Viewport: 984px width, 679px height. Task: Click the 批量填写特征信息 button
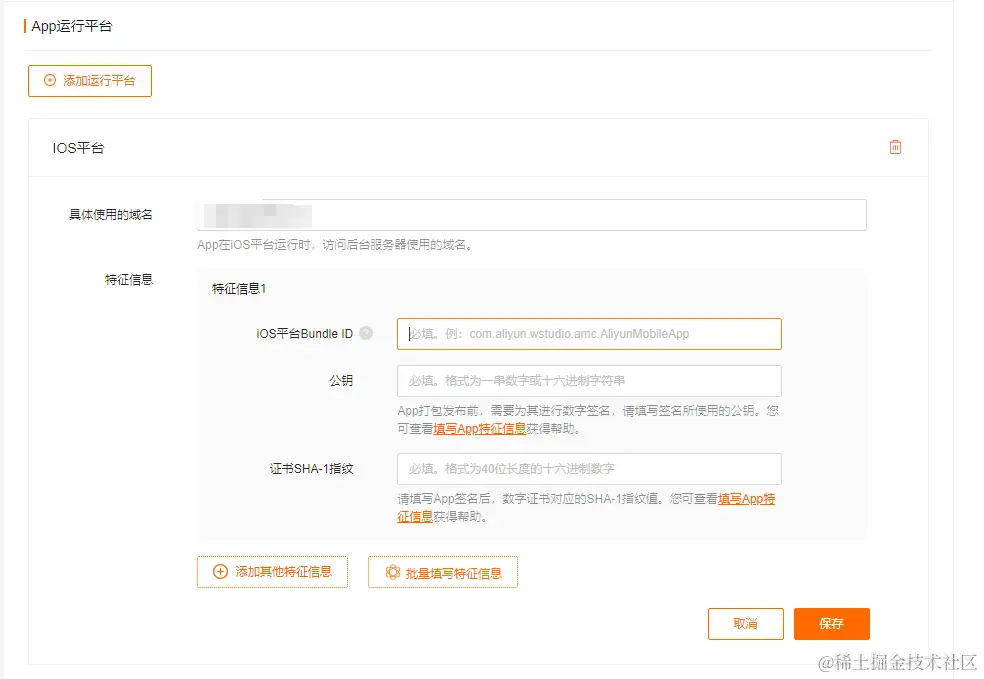click(443, 572)
